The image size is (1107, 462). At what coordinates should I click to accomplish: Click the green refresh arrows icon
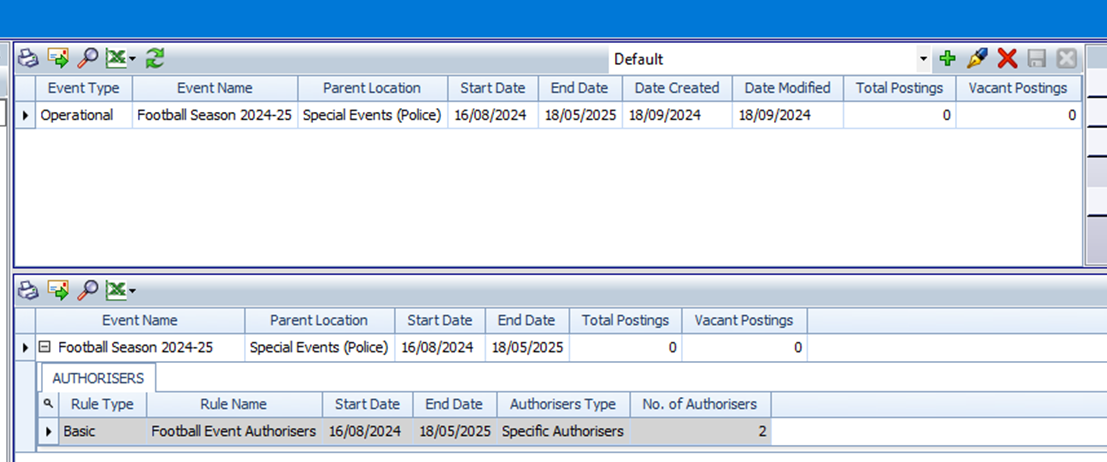(154, 59)
